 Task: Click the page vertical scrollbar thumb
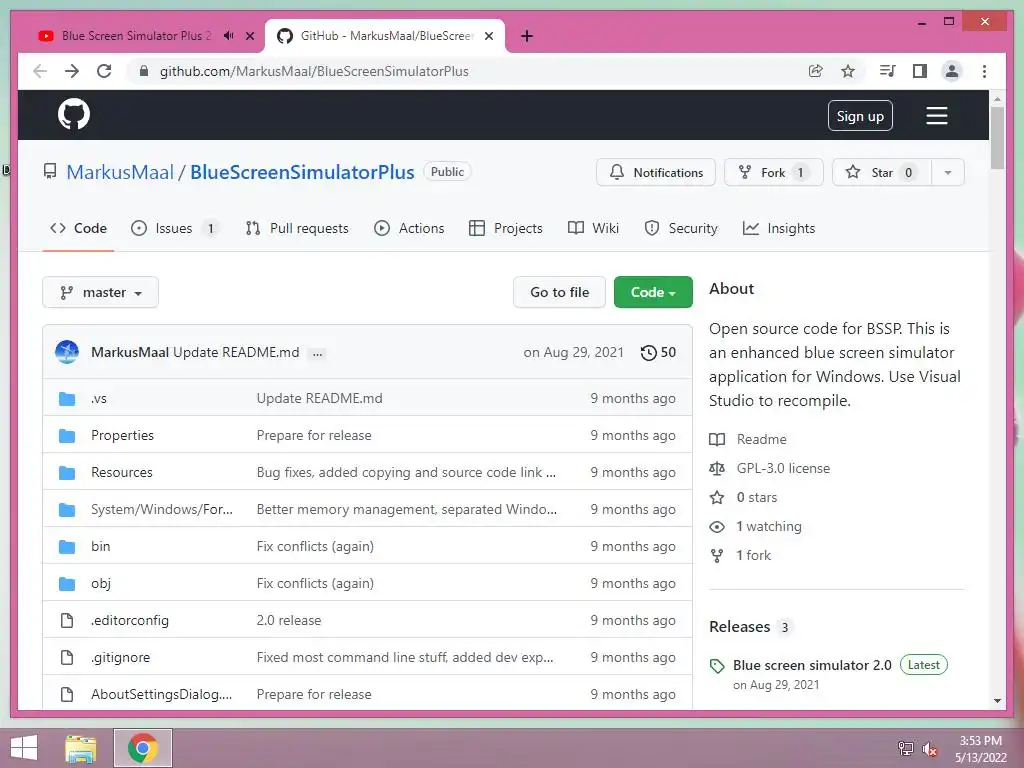(x=997, y=137)
